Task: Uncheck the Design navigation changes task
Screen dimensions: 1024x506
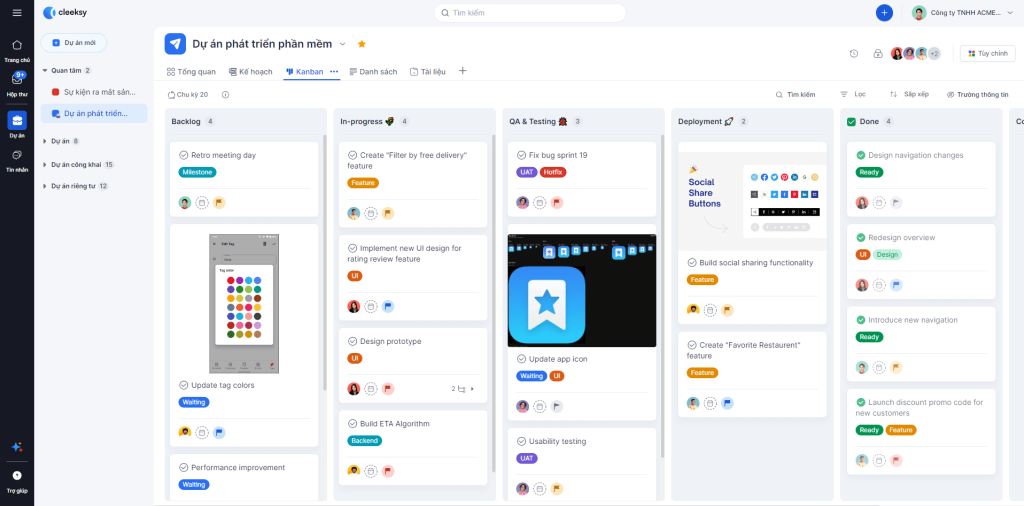Action: [x=860, y=155]
